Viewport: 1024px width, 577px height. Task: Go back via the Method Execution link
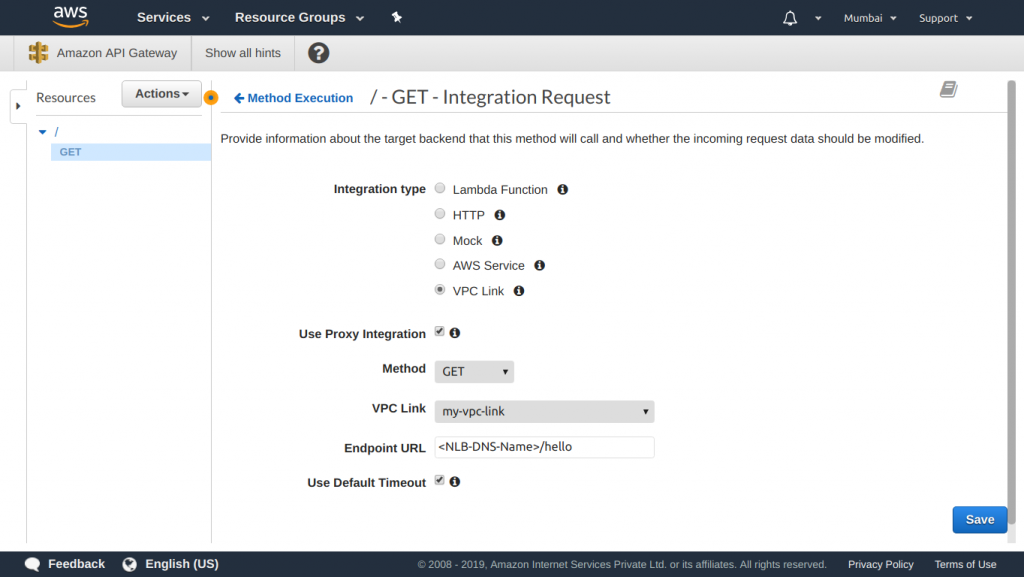pyautogui.click(x=293, y=97)
